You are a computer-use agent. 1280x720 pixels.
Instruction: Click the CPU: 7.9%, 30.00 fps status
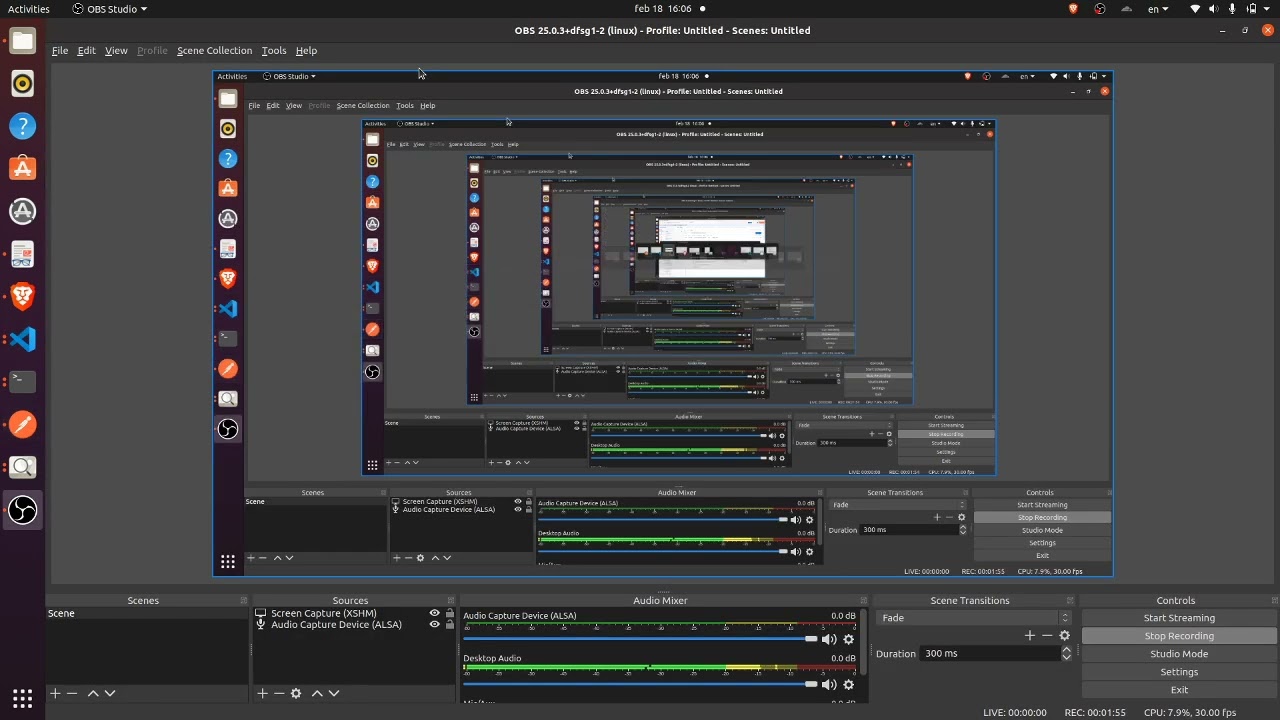click(1190, 713)
